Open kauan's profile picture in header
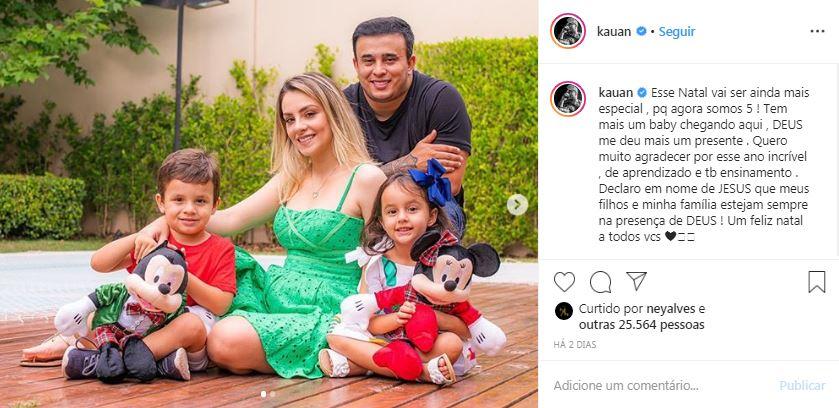Viewport: 839px width, 408px height. pyautogui.click(x=568, y=31)
